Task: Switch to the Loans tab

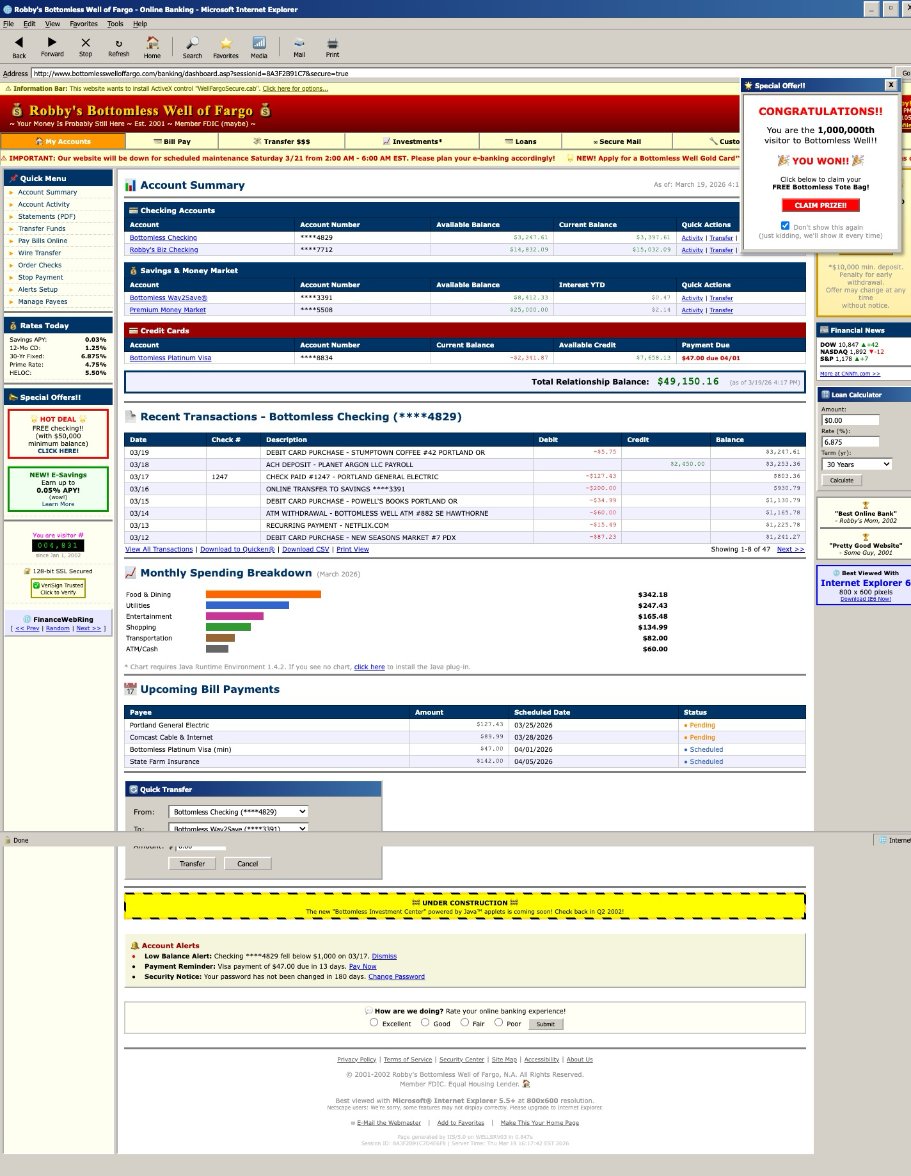Action: (520, 141)
